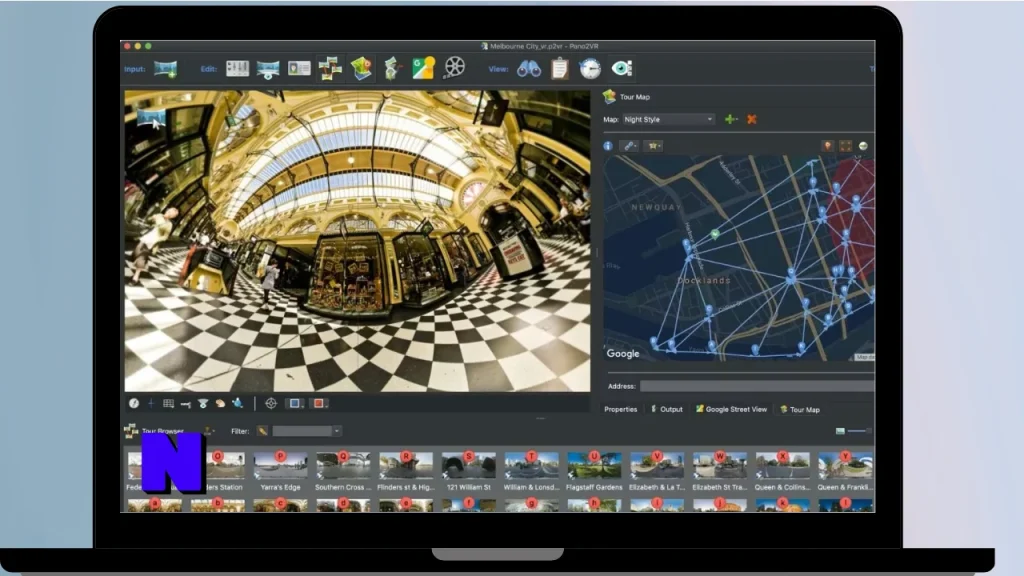The image size is (1024, 576).
Task: Open the binoculars Overview icon
Action: coord(529,69)
